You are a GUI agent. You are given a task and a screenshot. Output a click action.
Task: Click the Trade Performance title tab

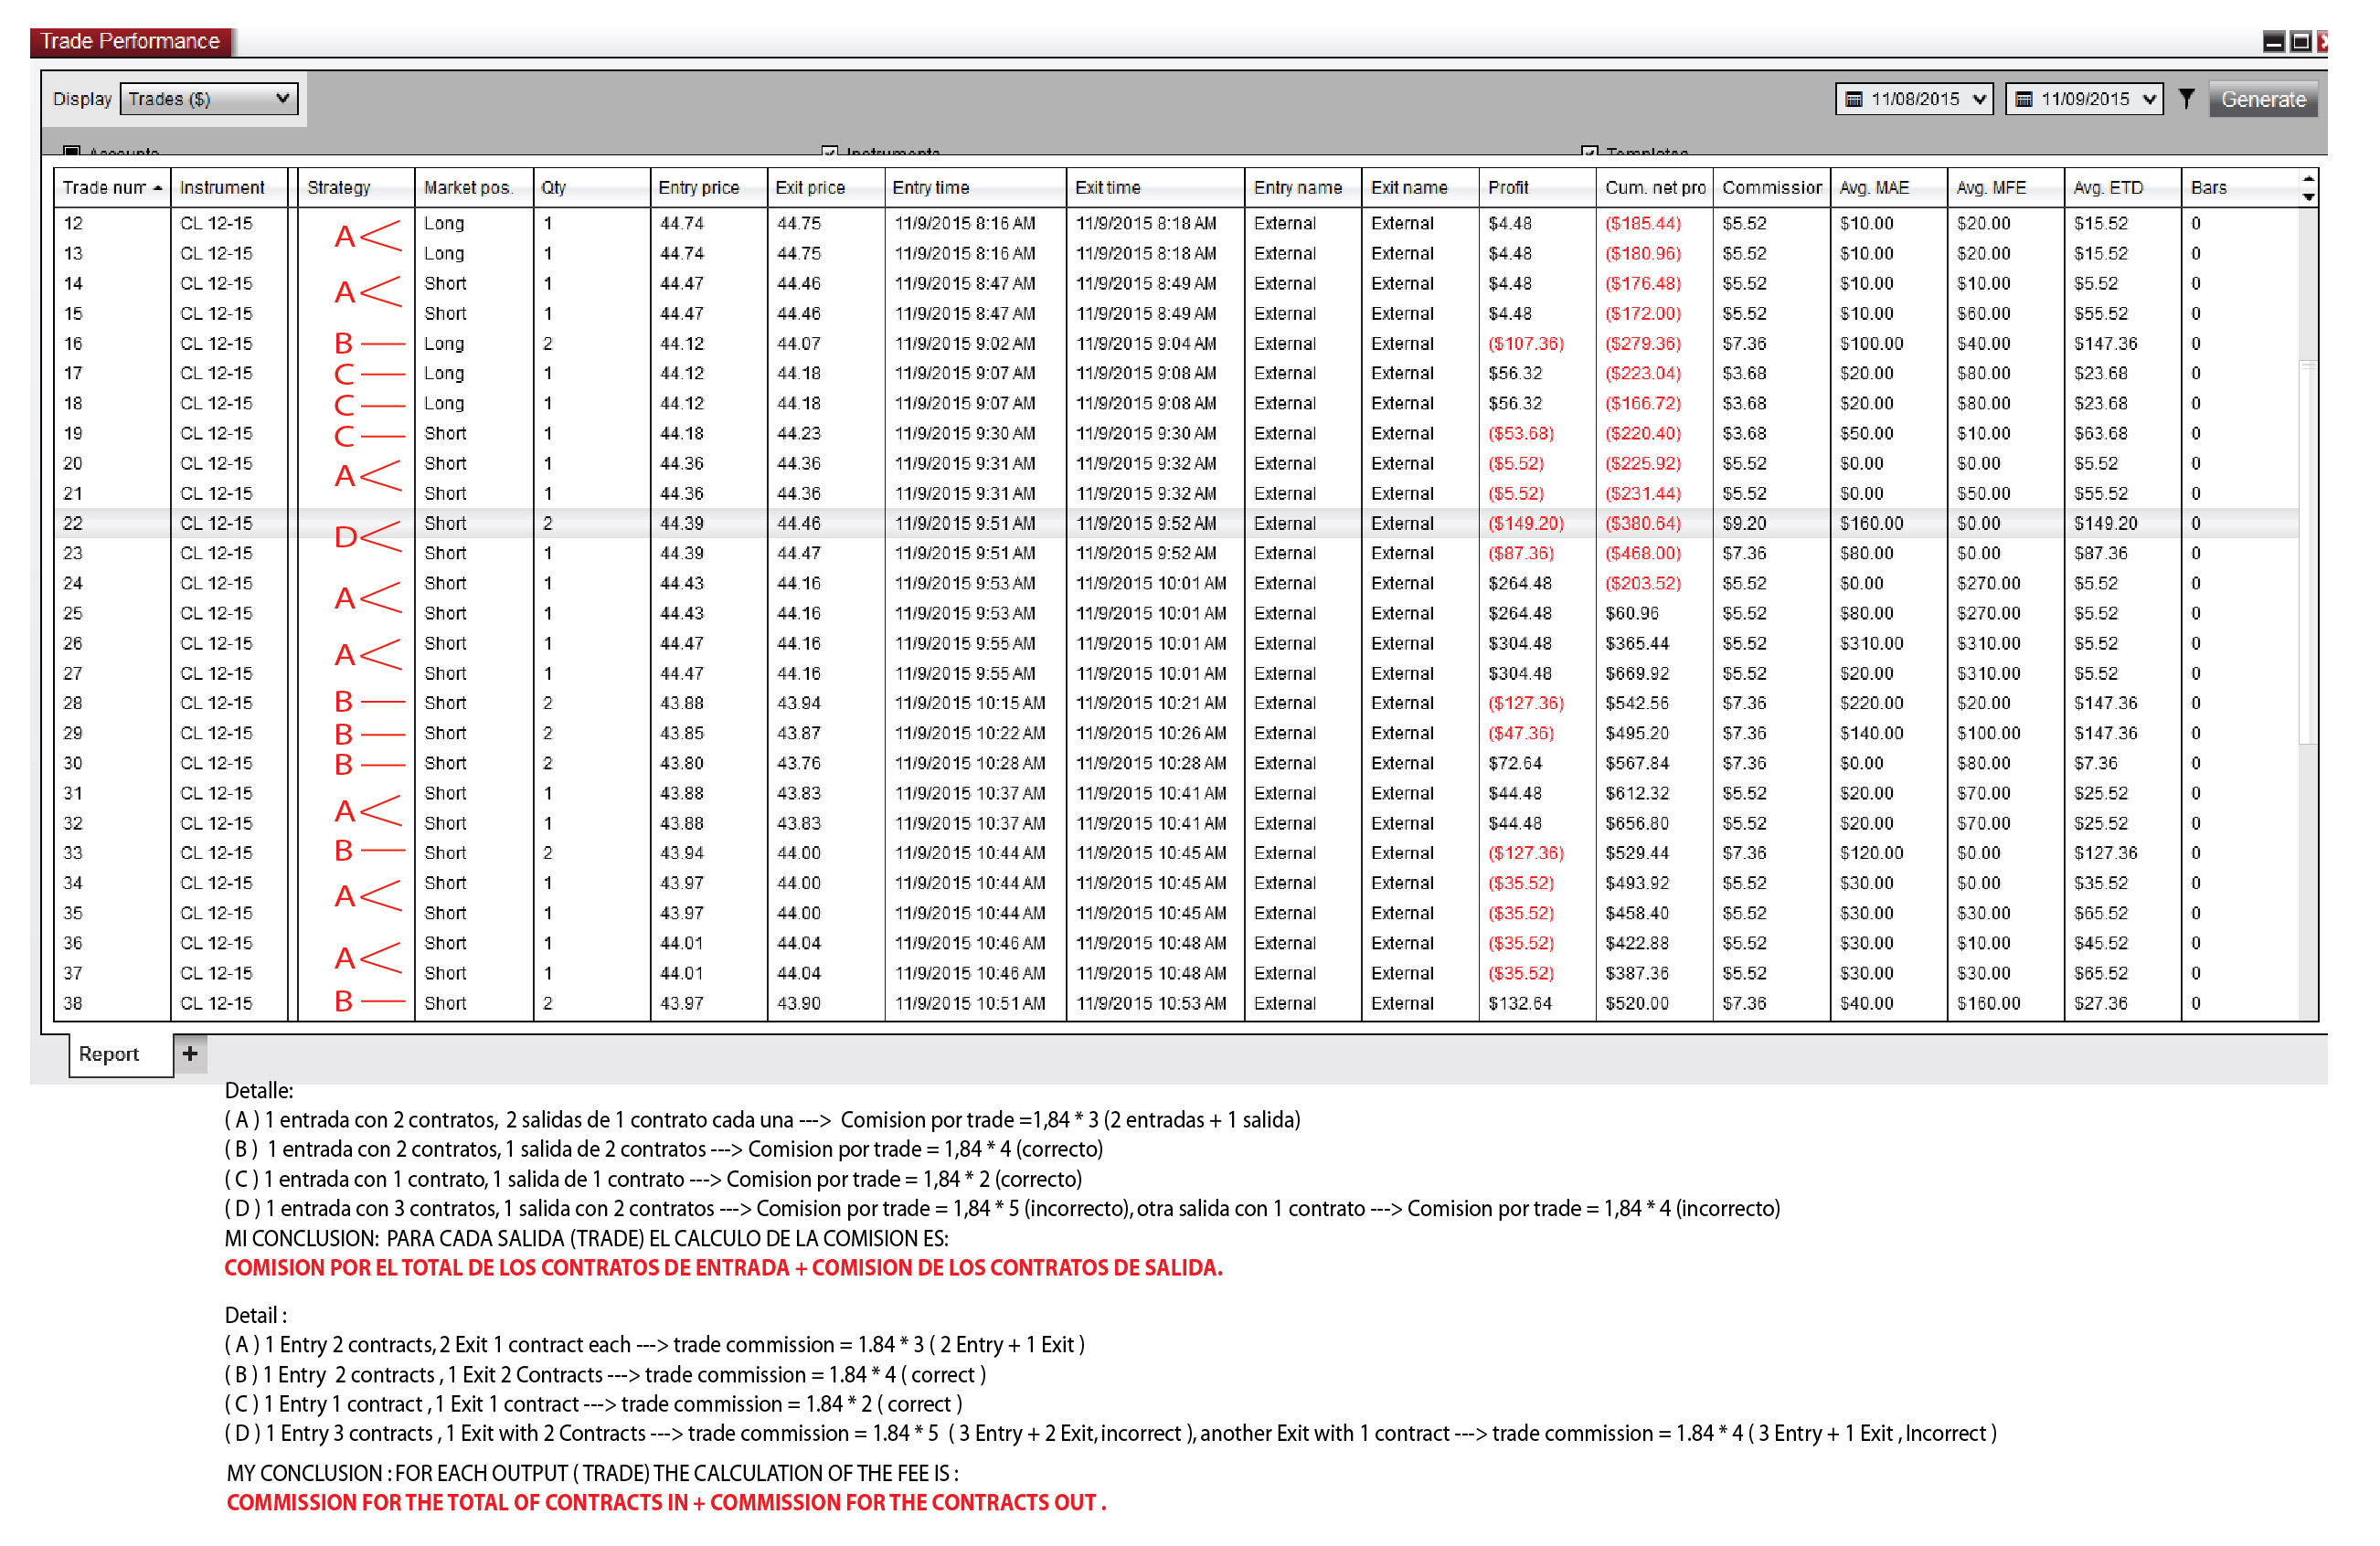point(130,41)
